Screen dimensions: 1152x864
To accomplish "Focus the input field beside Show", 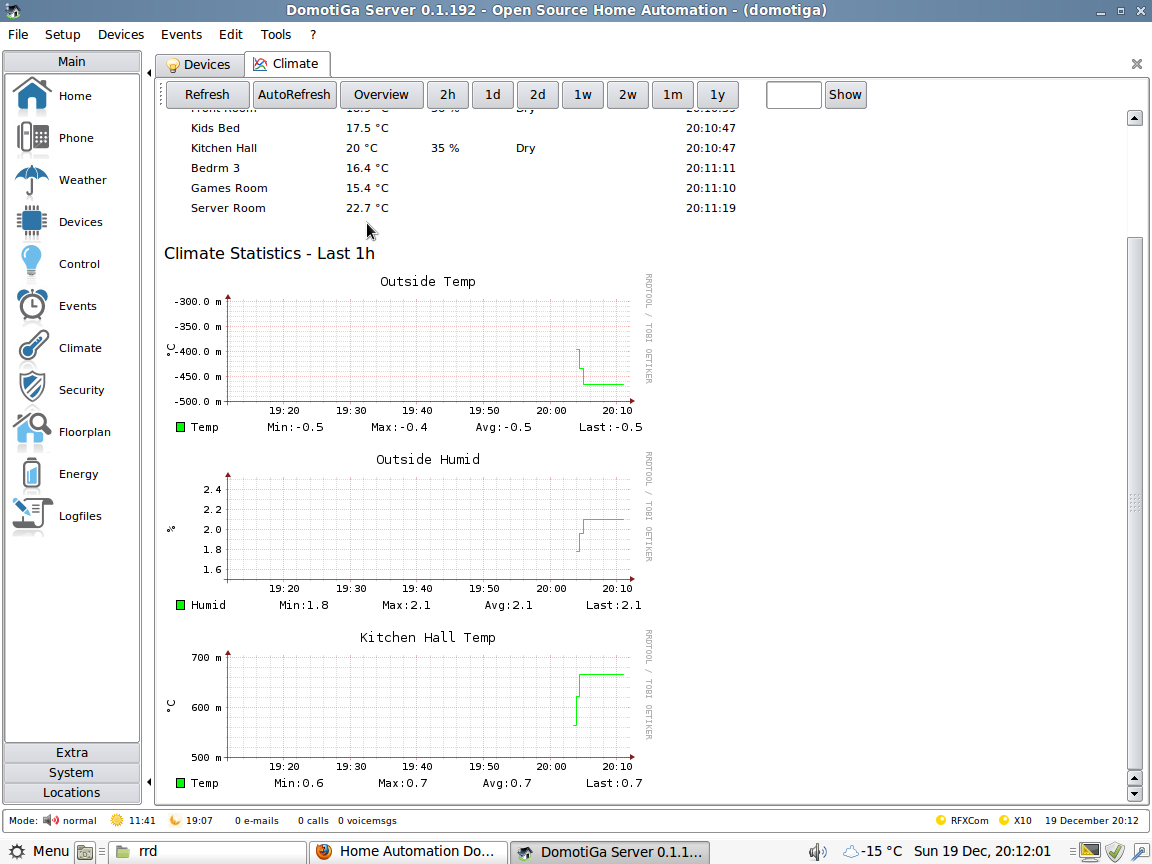I will (793, 95).
